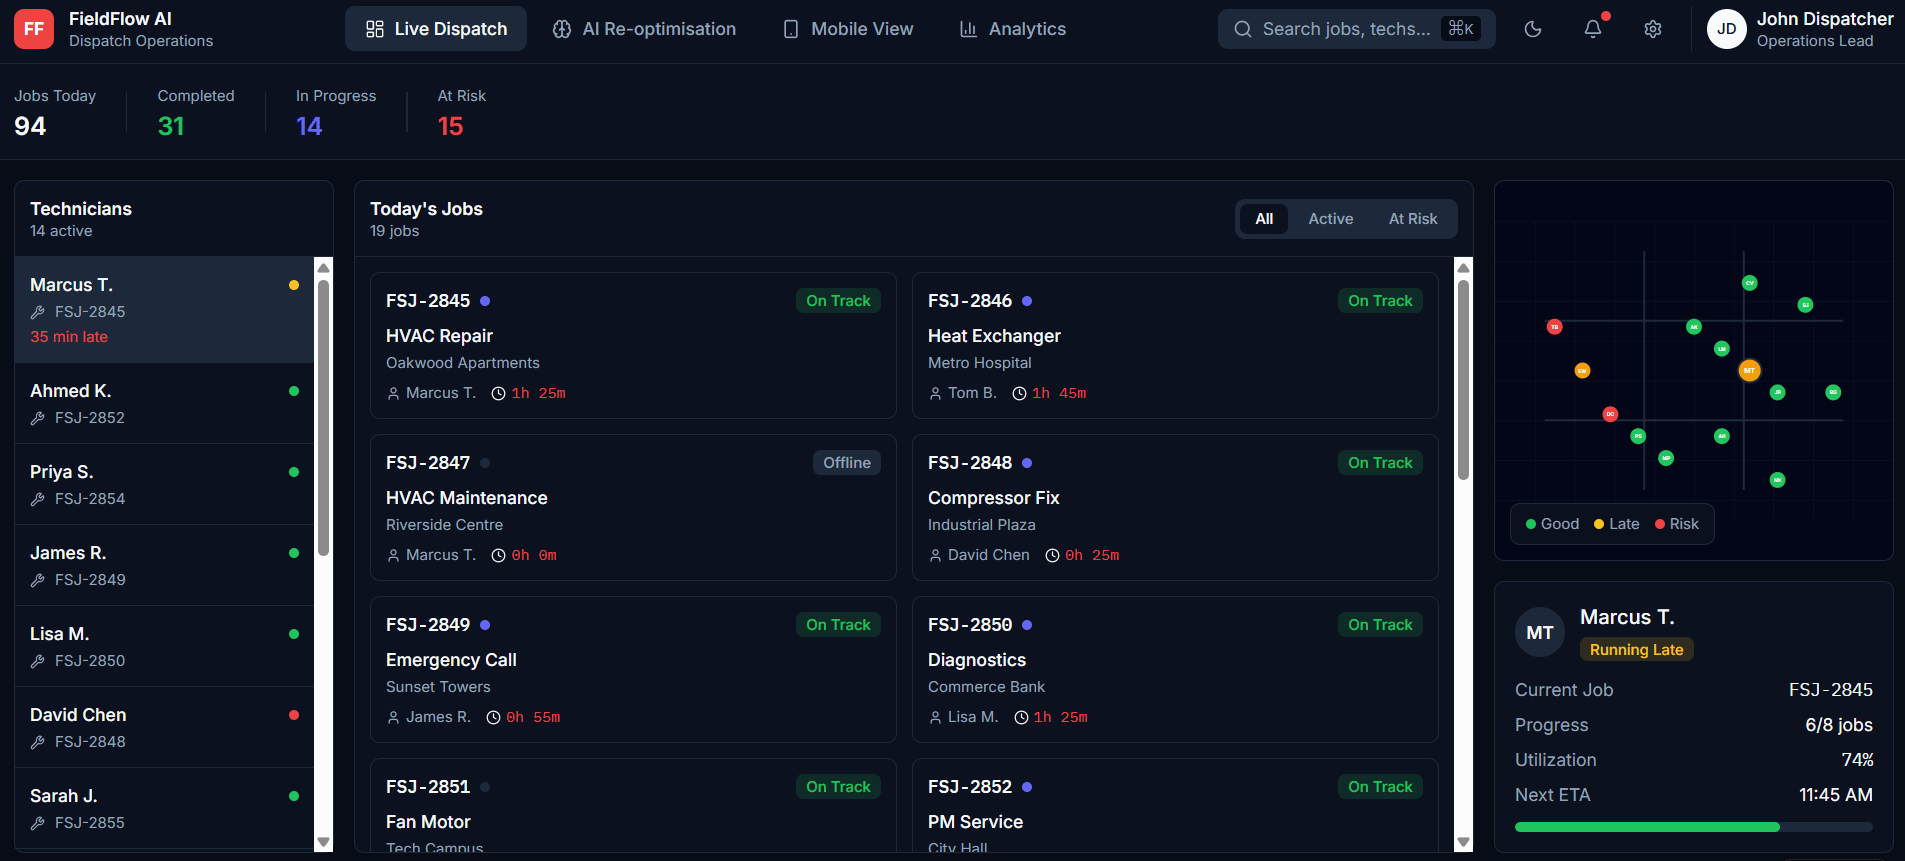1905x861 pixels.
Task: Select the CV map marker
Action: [1749, 283]
